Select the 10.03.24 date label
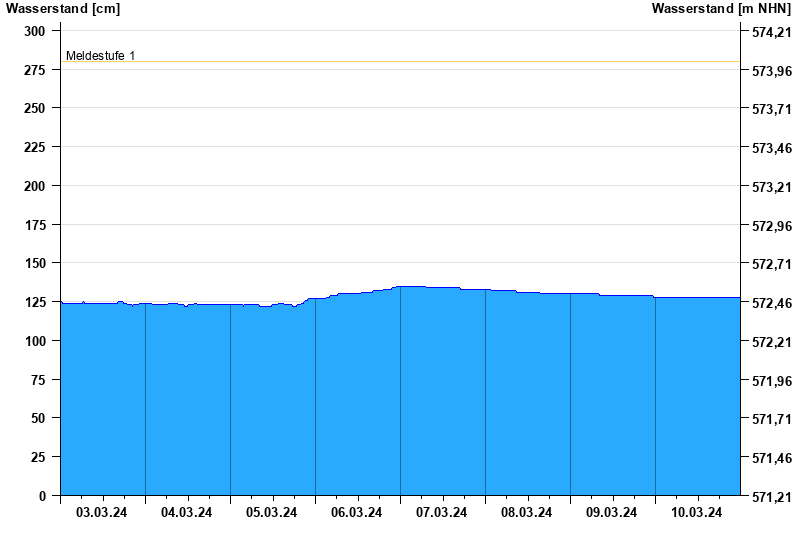This screenshot has height=550, width=800. 697,513
